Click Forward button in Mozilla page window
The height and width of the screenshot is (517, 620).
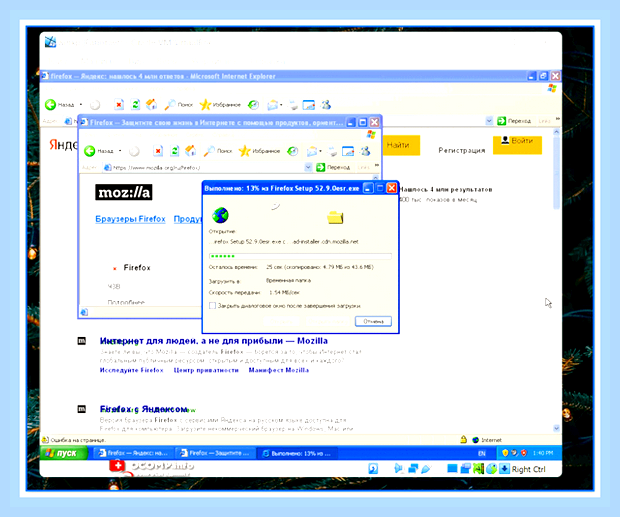pos(134,151)
